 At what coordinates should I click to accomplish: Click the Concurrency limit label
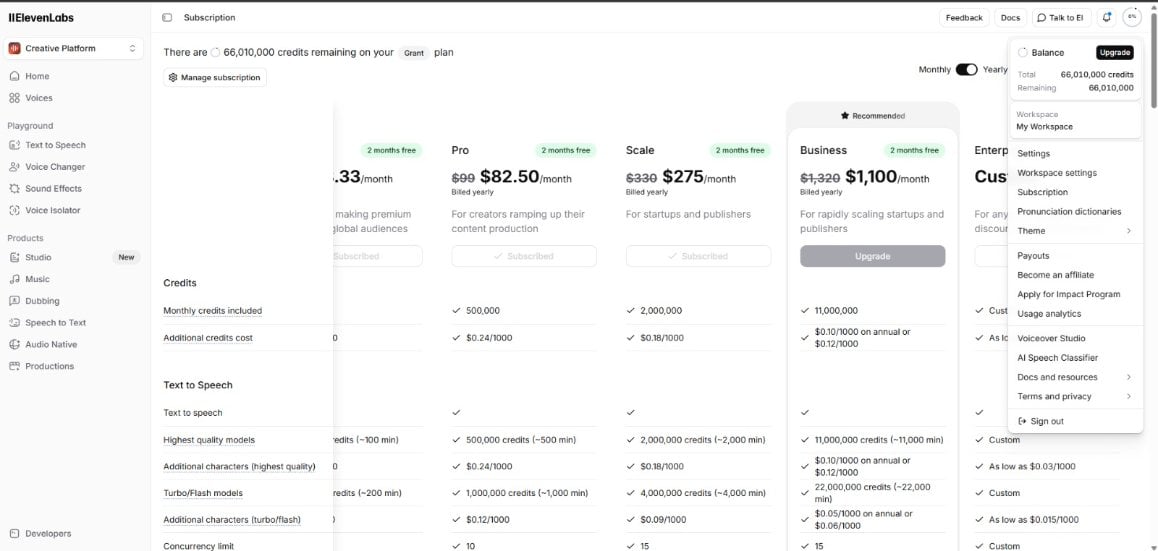(x=199, y=547)
